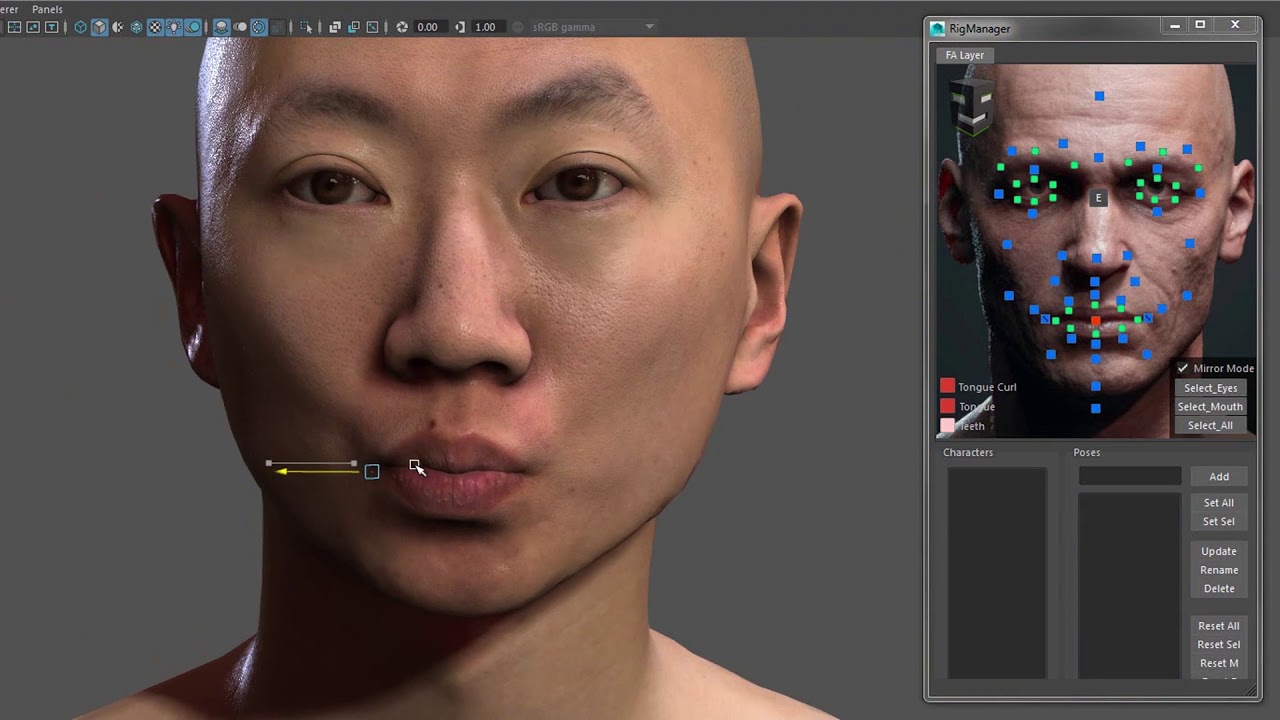Click the Update button
This screenshot has width=1280, height=720.
tap(1219, 551)
